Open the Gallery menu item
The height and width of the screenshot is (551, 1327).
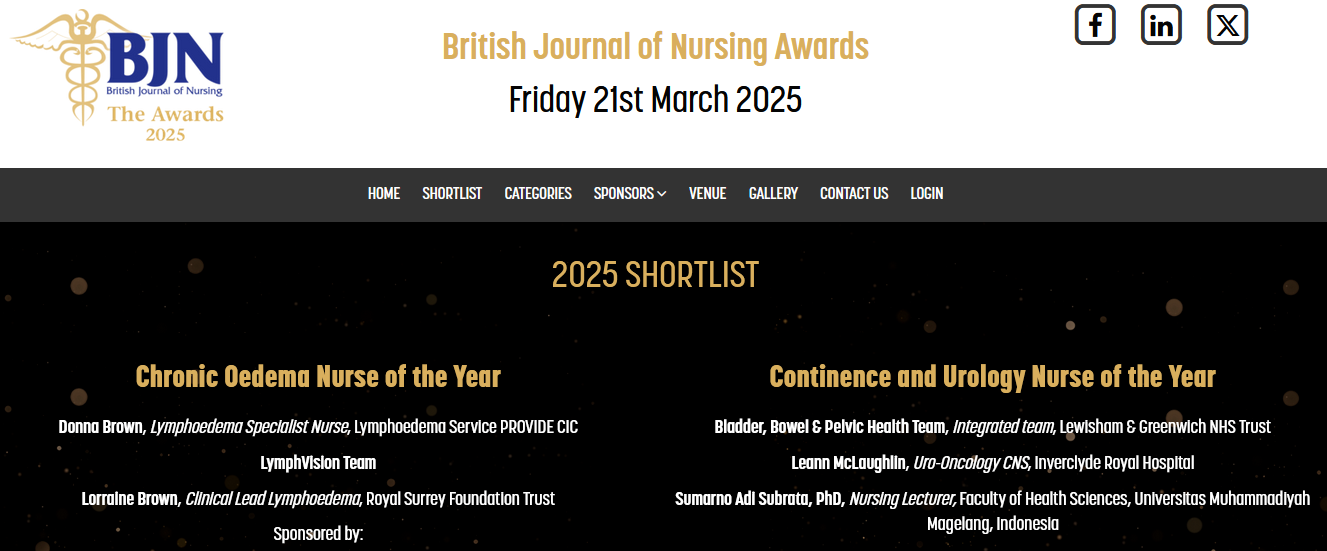pos(773,194)
